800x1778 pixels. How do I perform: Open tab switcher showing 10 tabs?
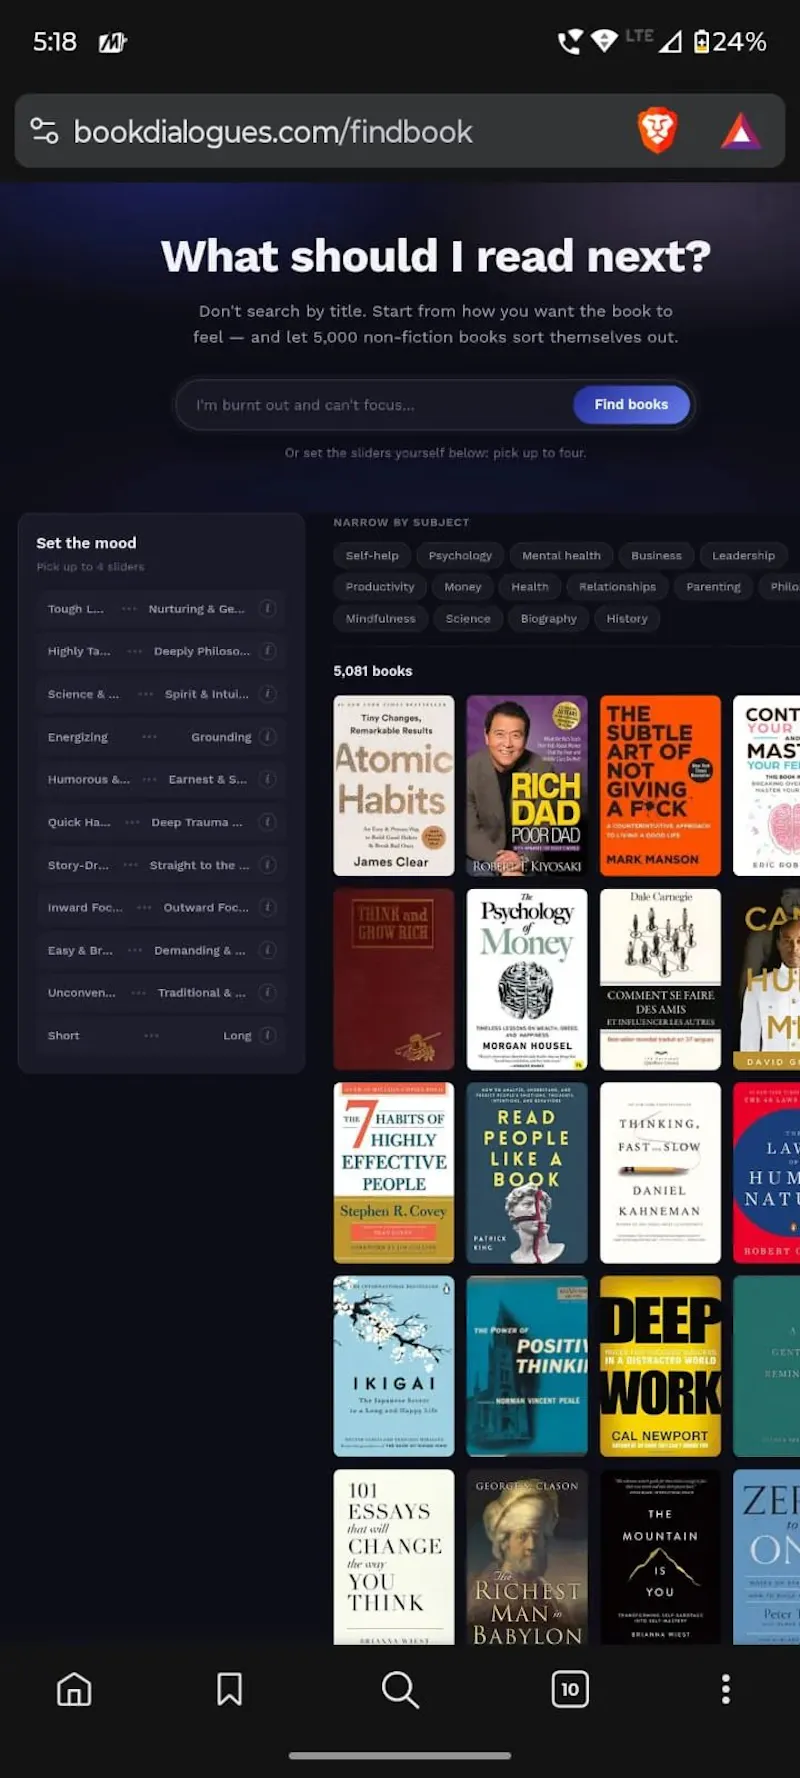coord(570,1689)
